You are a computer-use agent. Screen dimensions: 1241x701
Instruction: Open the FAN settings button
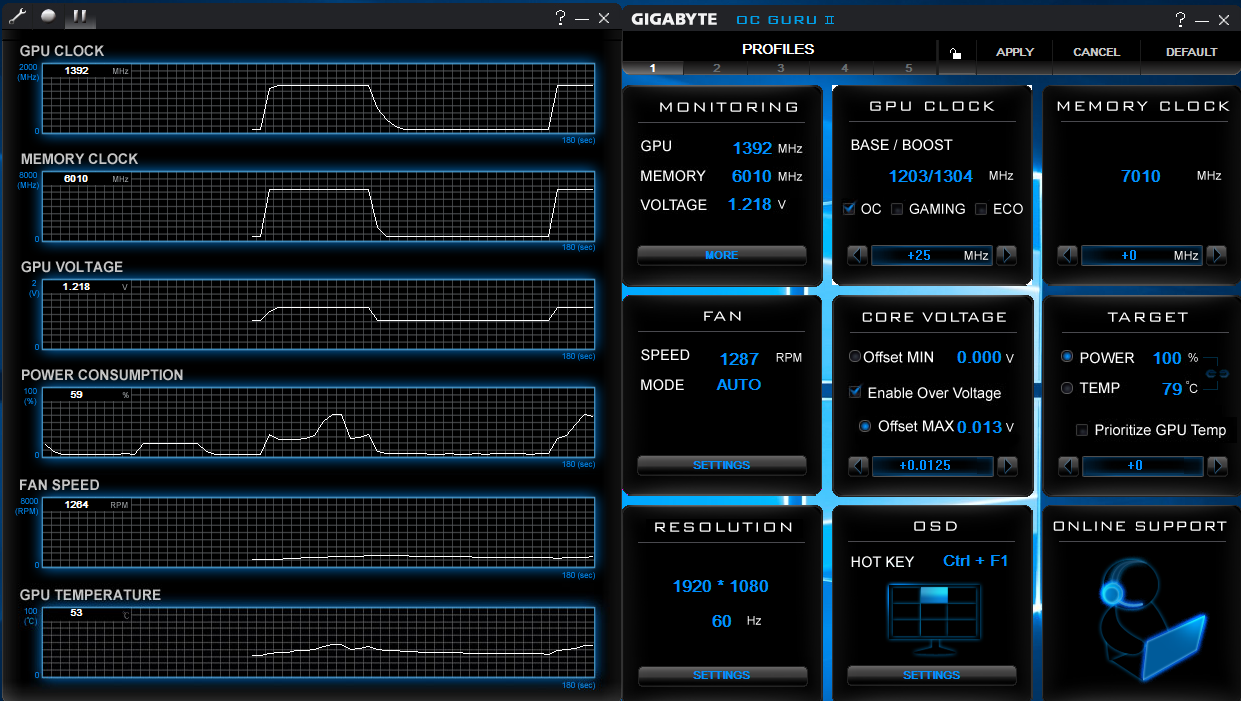pos(722,465)
